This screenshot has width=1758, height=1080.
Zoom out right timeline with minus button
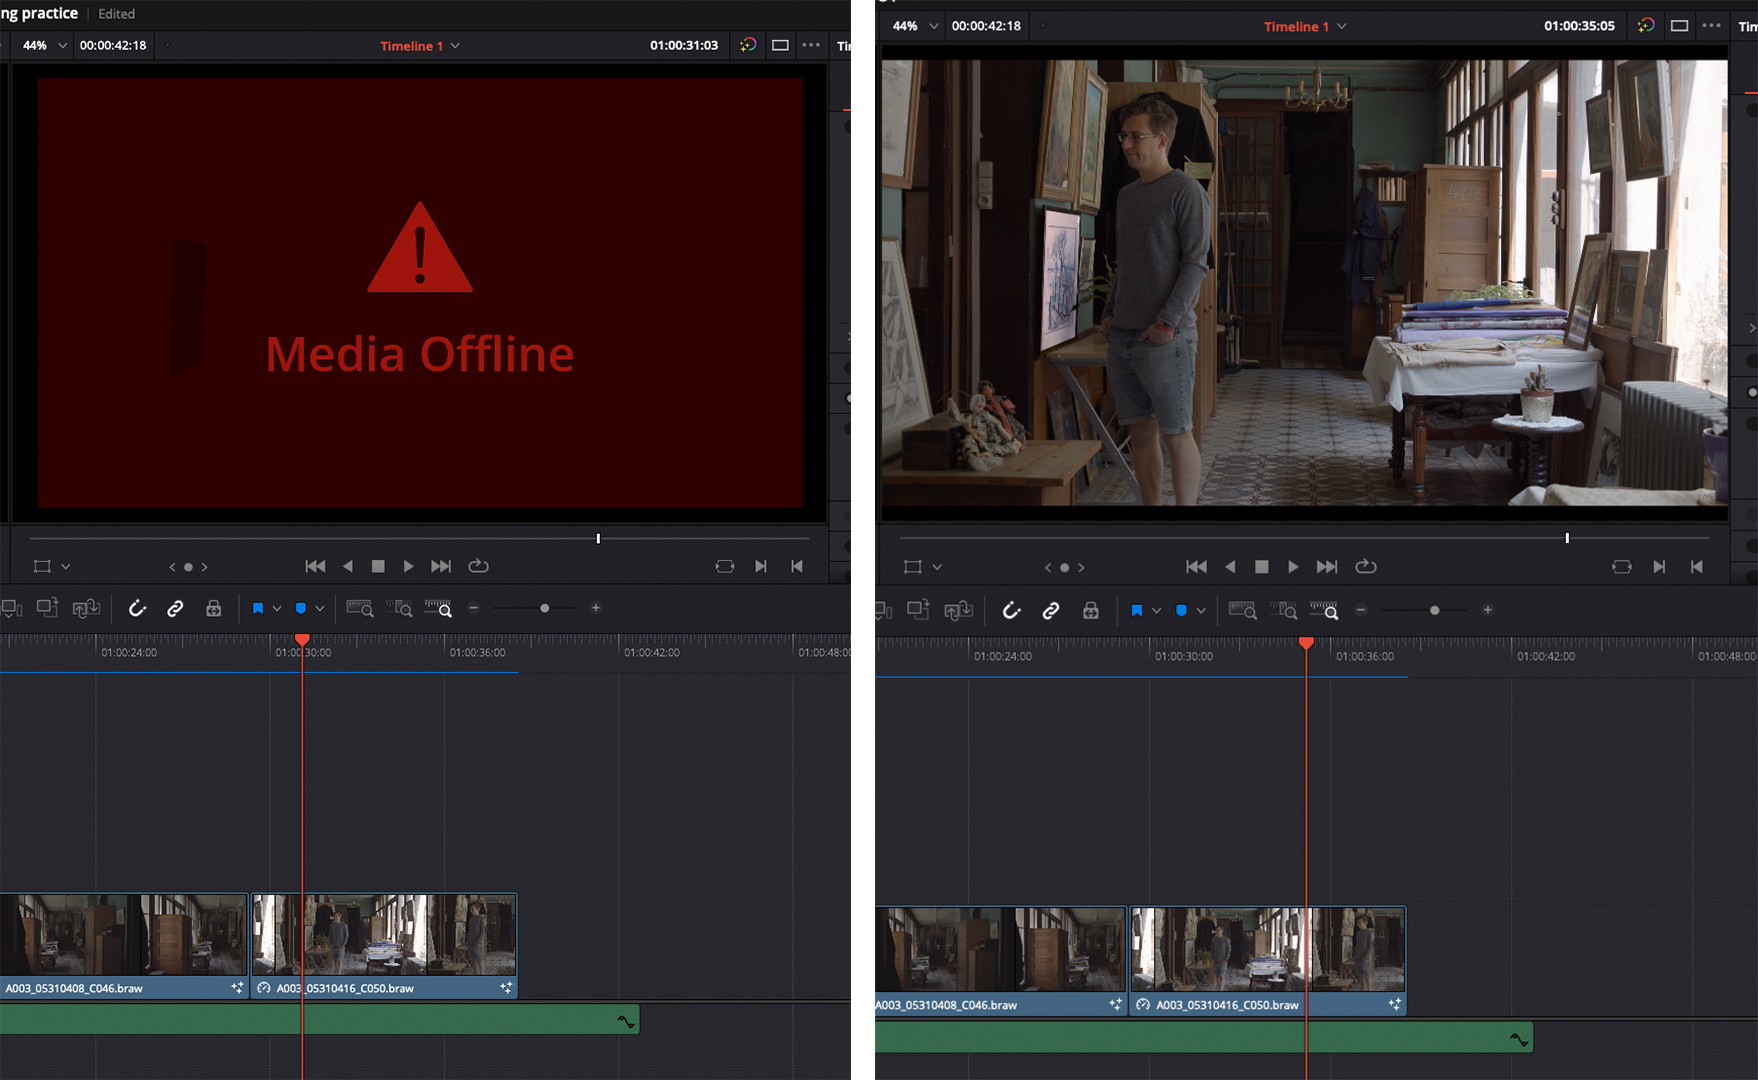pyautogui.click(x=1361, y=610)
